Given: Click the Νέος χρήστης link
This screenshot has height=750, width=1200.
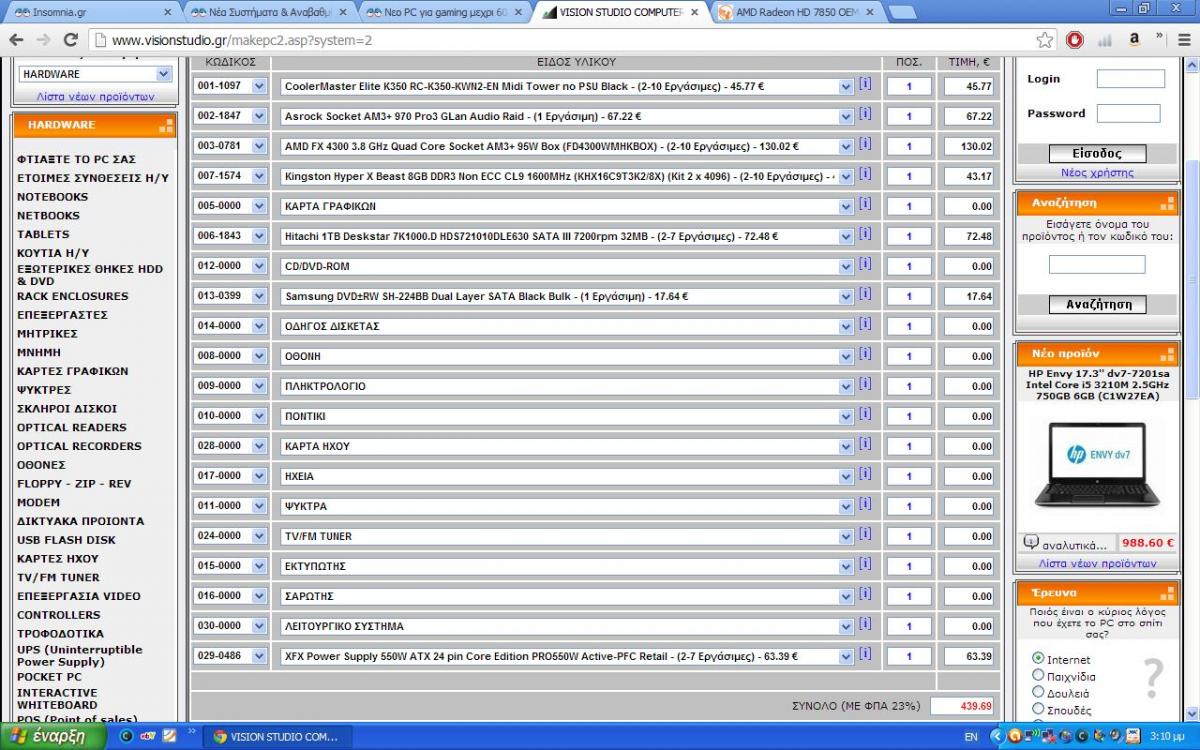Looking at the screenshot, I should coord(1097,173).
